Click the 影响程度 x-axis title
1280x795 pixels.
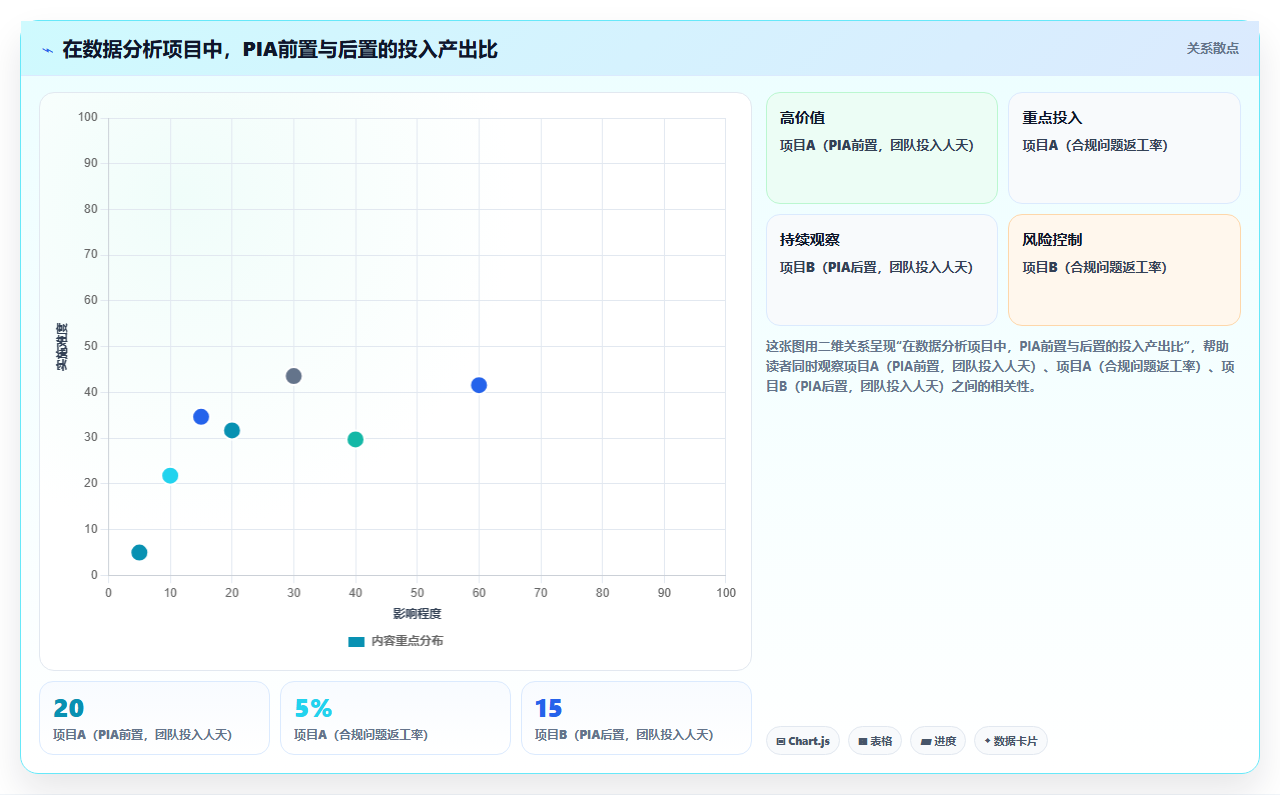click(417, 613)
